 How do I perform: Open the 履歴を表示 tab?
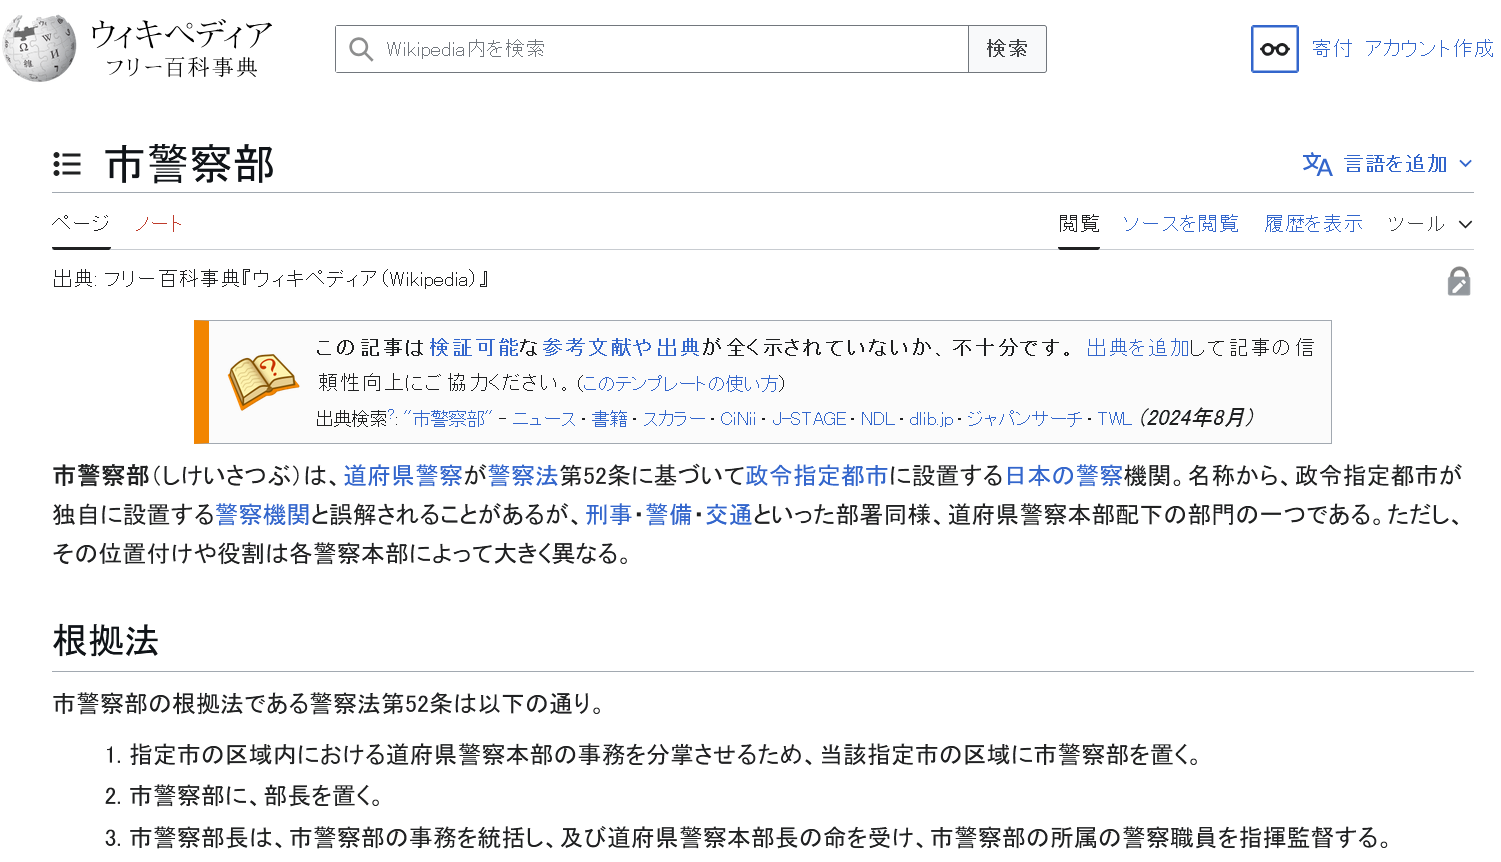pos(1312,224)
